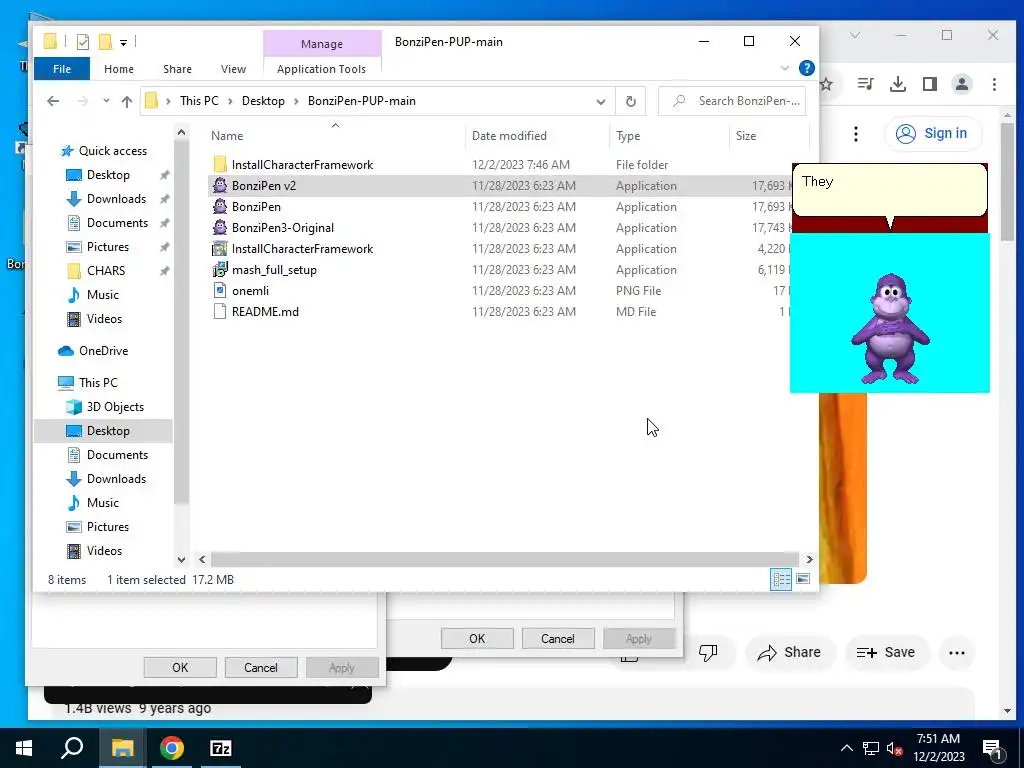
Task: Select the mash_full_setup installer icon
Action: tap(220, 270)
